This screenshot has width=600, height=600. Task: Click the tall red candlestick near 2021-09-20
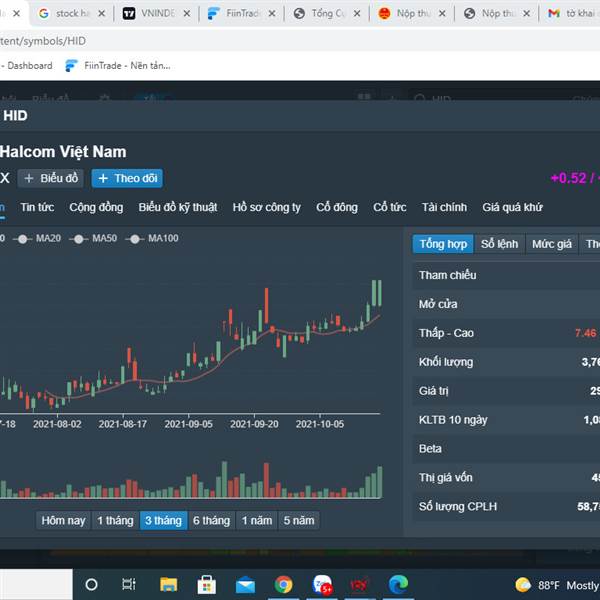266,306
